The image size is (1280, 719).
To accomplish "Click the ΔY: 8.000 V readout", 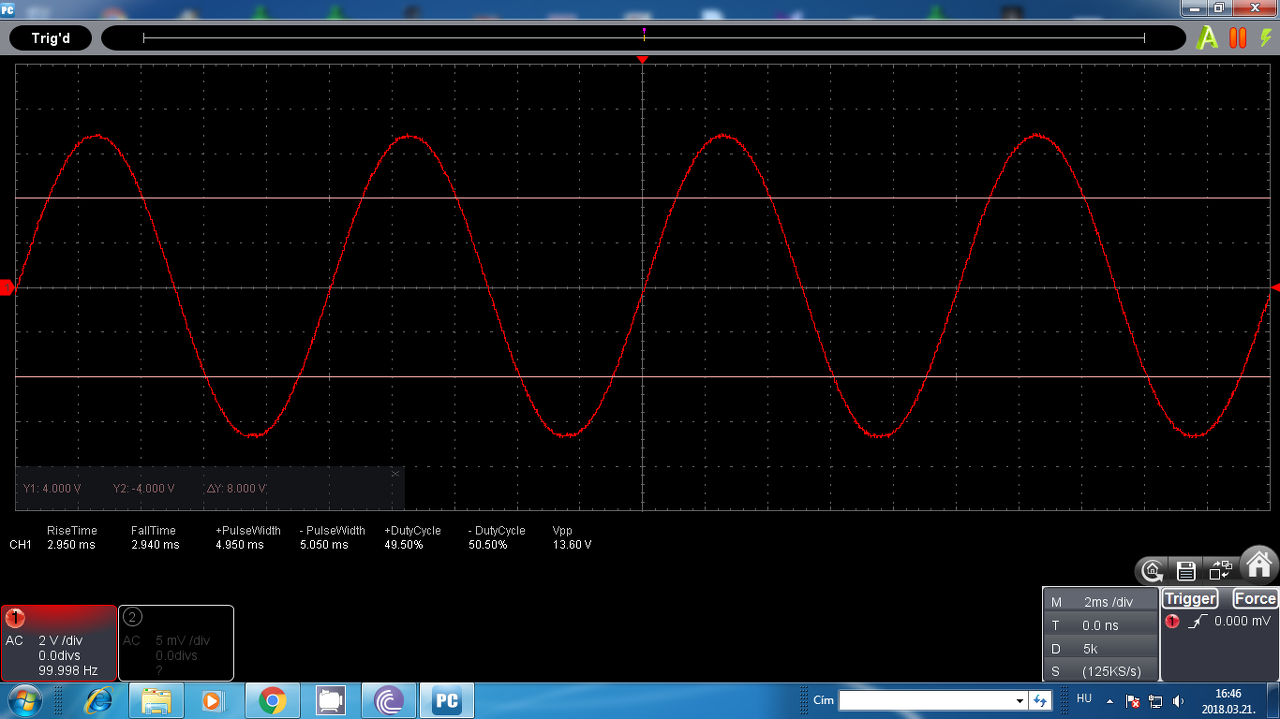I will 237,488.
